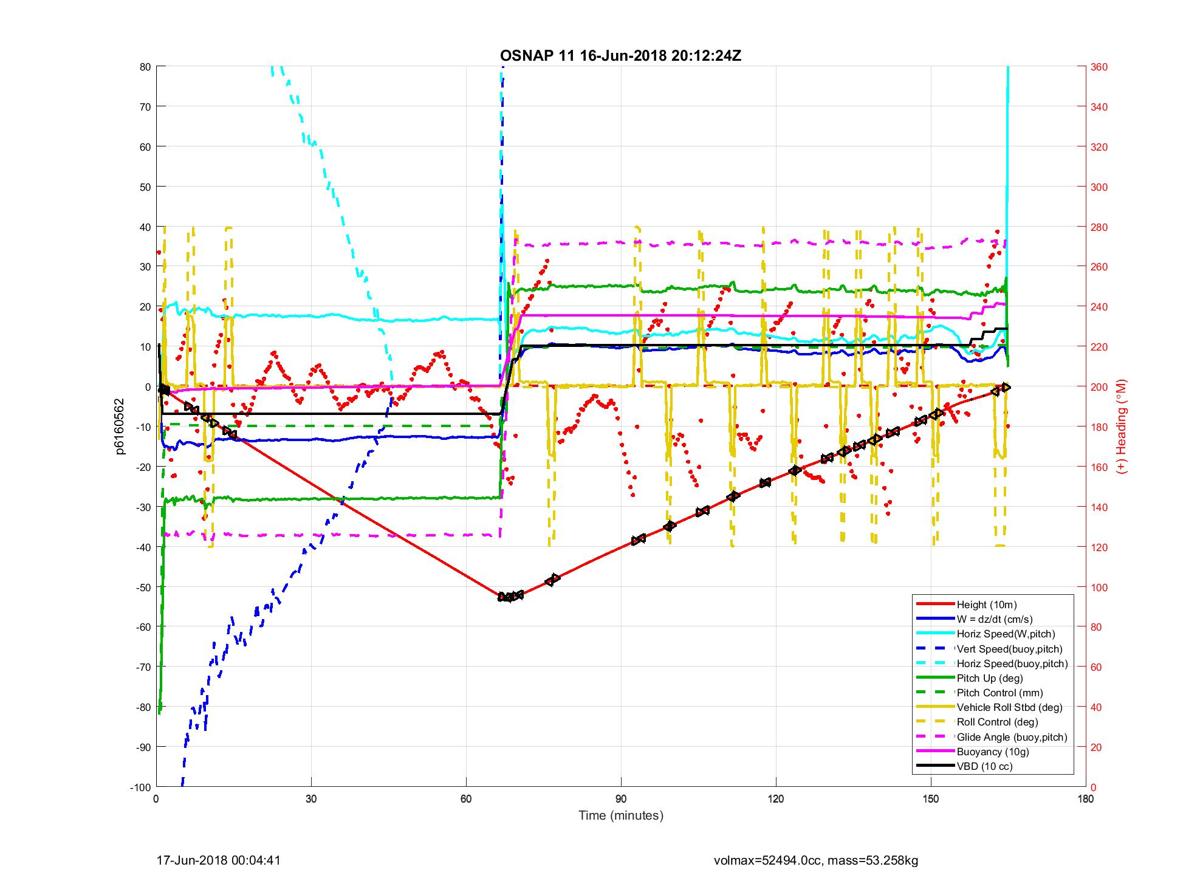Click the right axis label '(+) Heading (°M)'
1200x885 pixels.
[x=1121, y=427]
